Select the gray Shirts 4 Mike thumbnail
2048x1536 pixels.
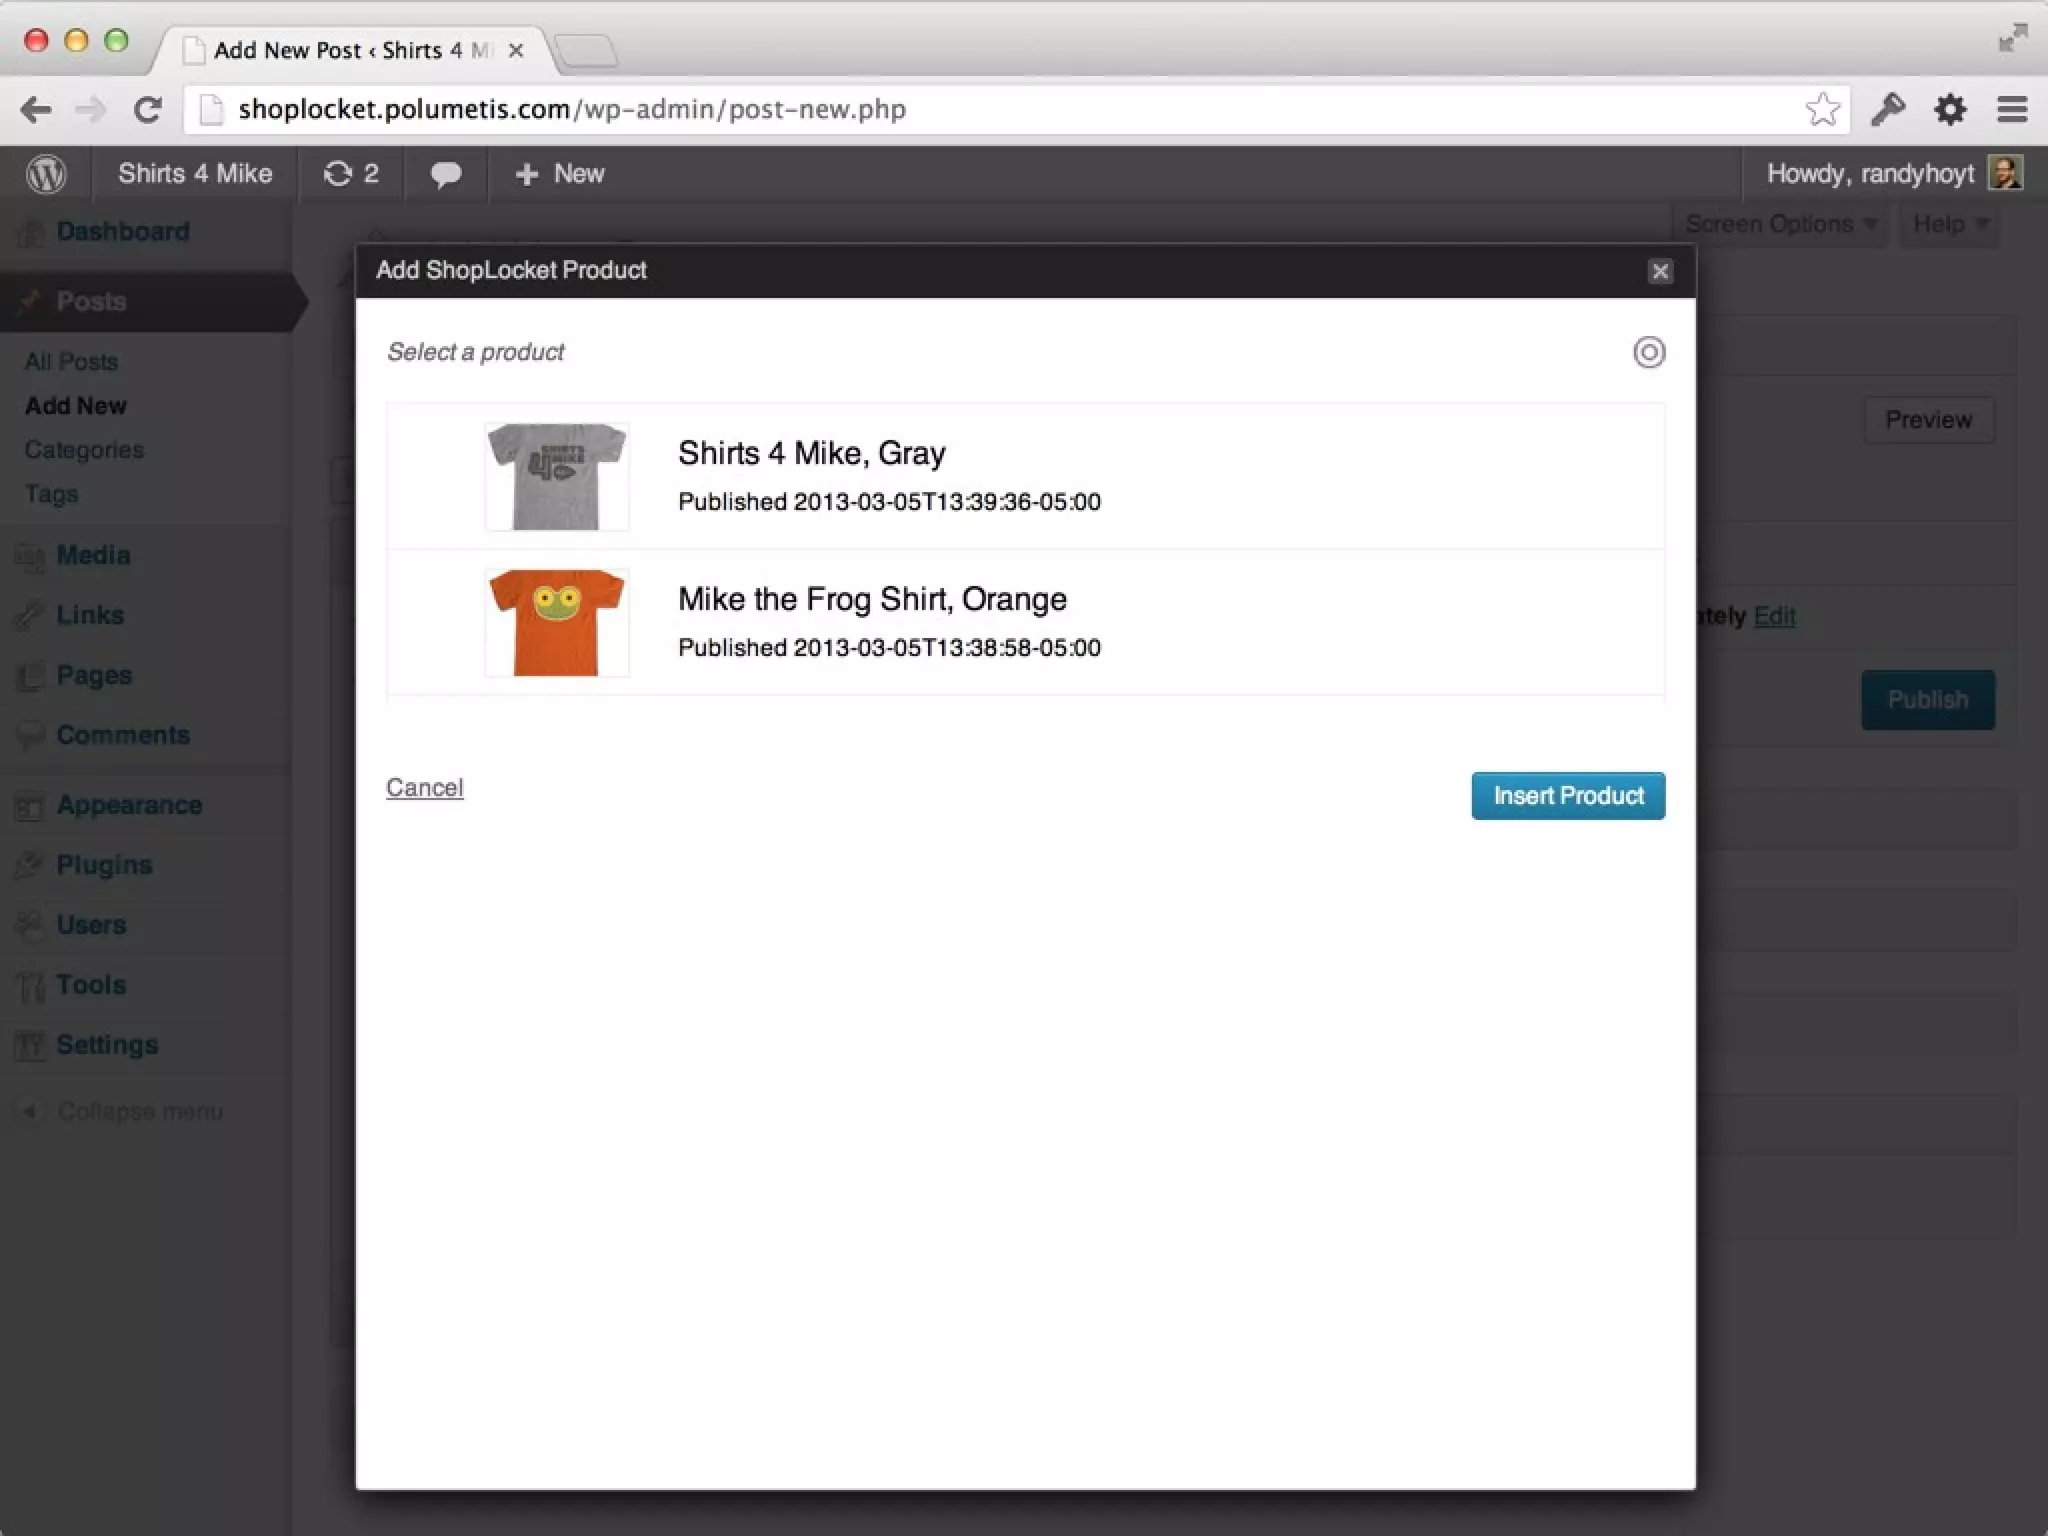click(557, 476)
